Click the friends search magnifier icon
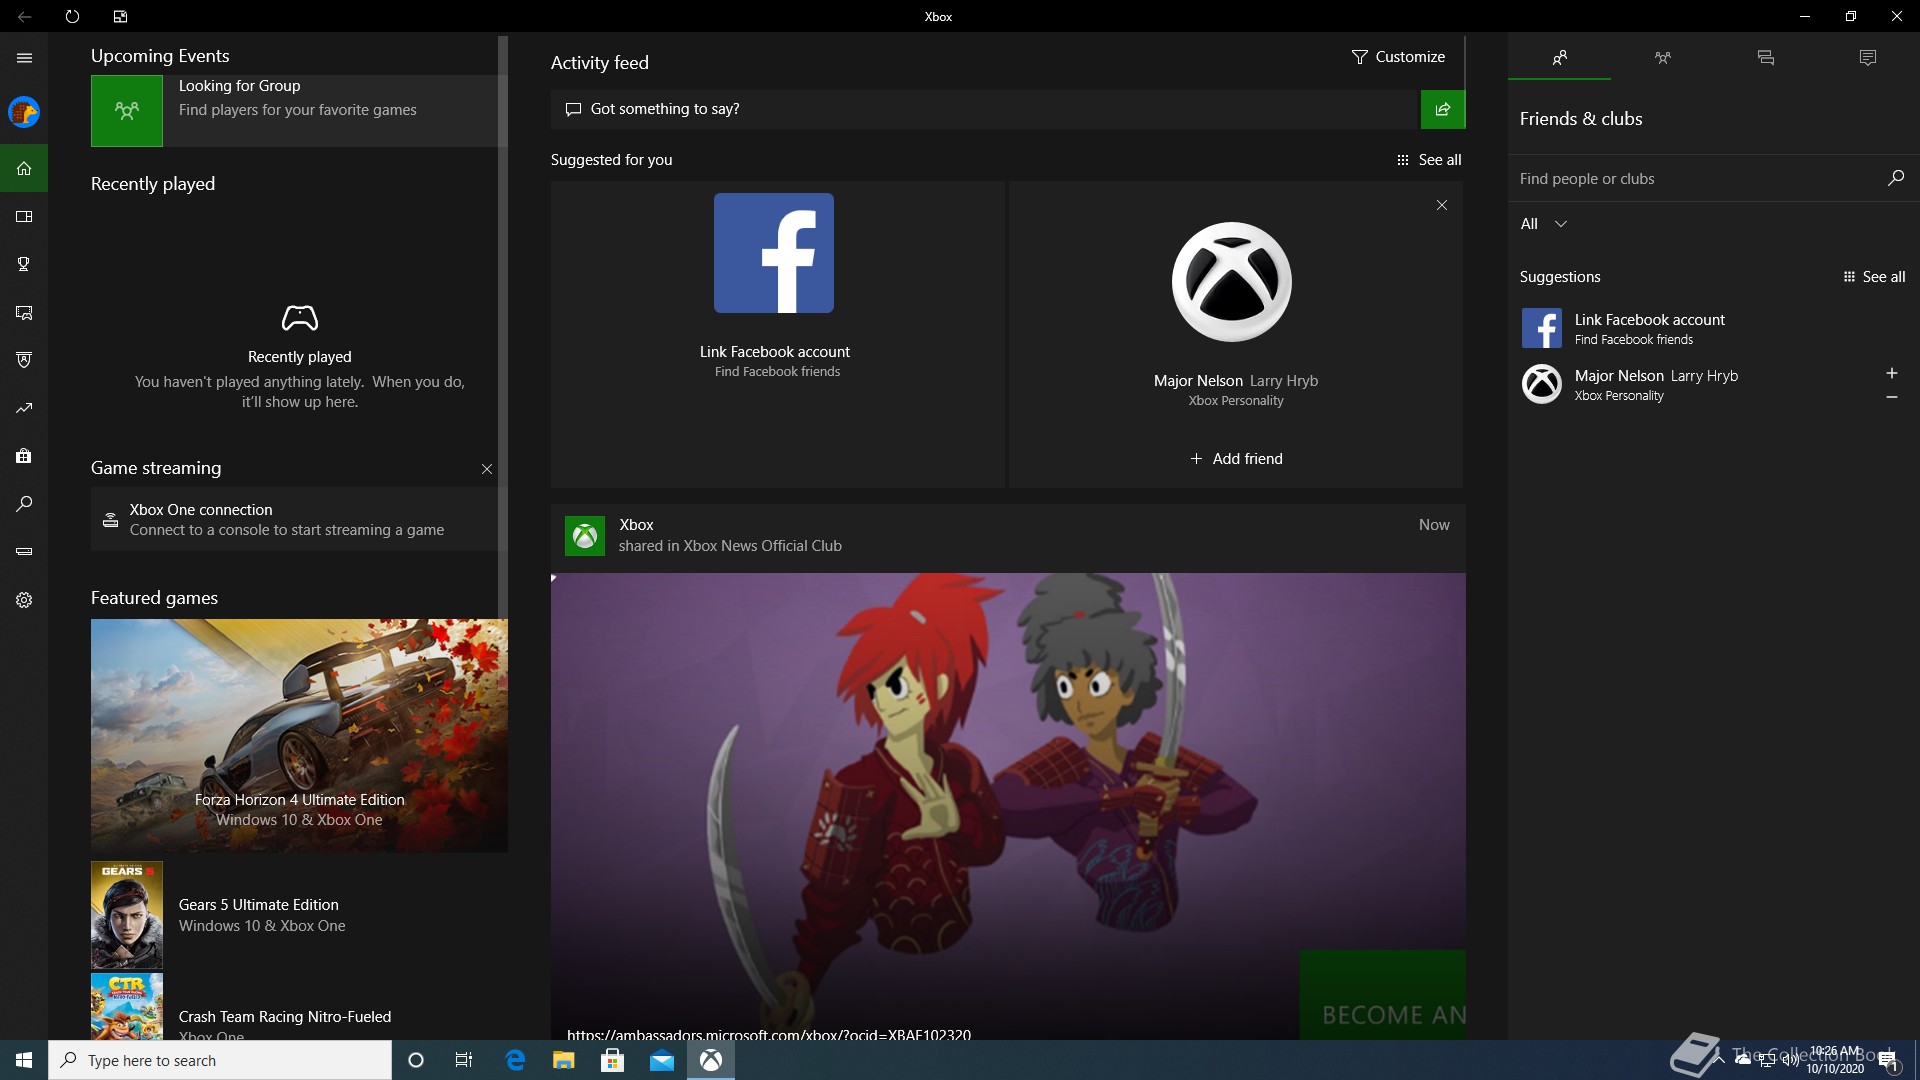 [1895, 178]
